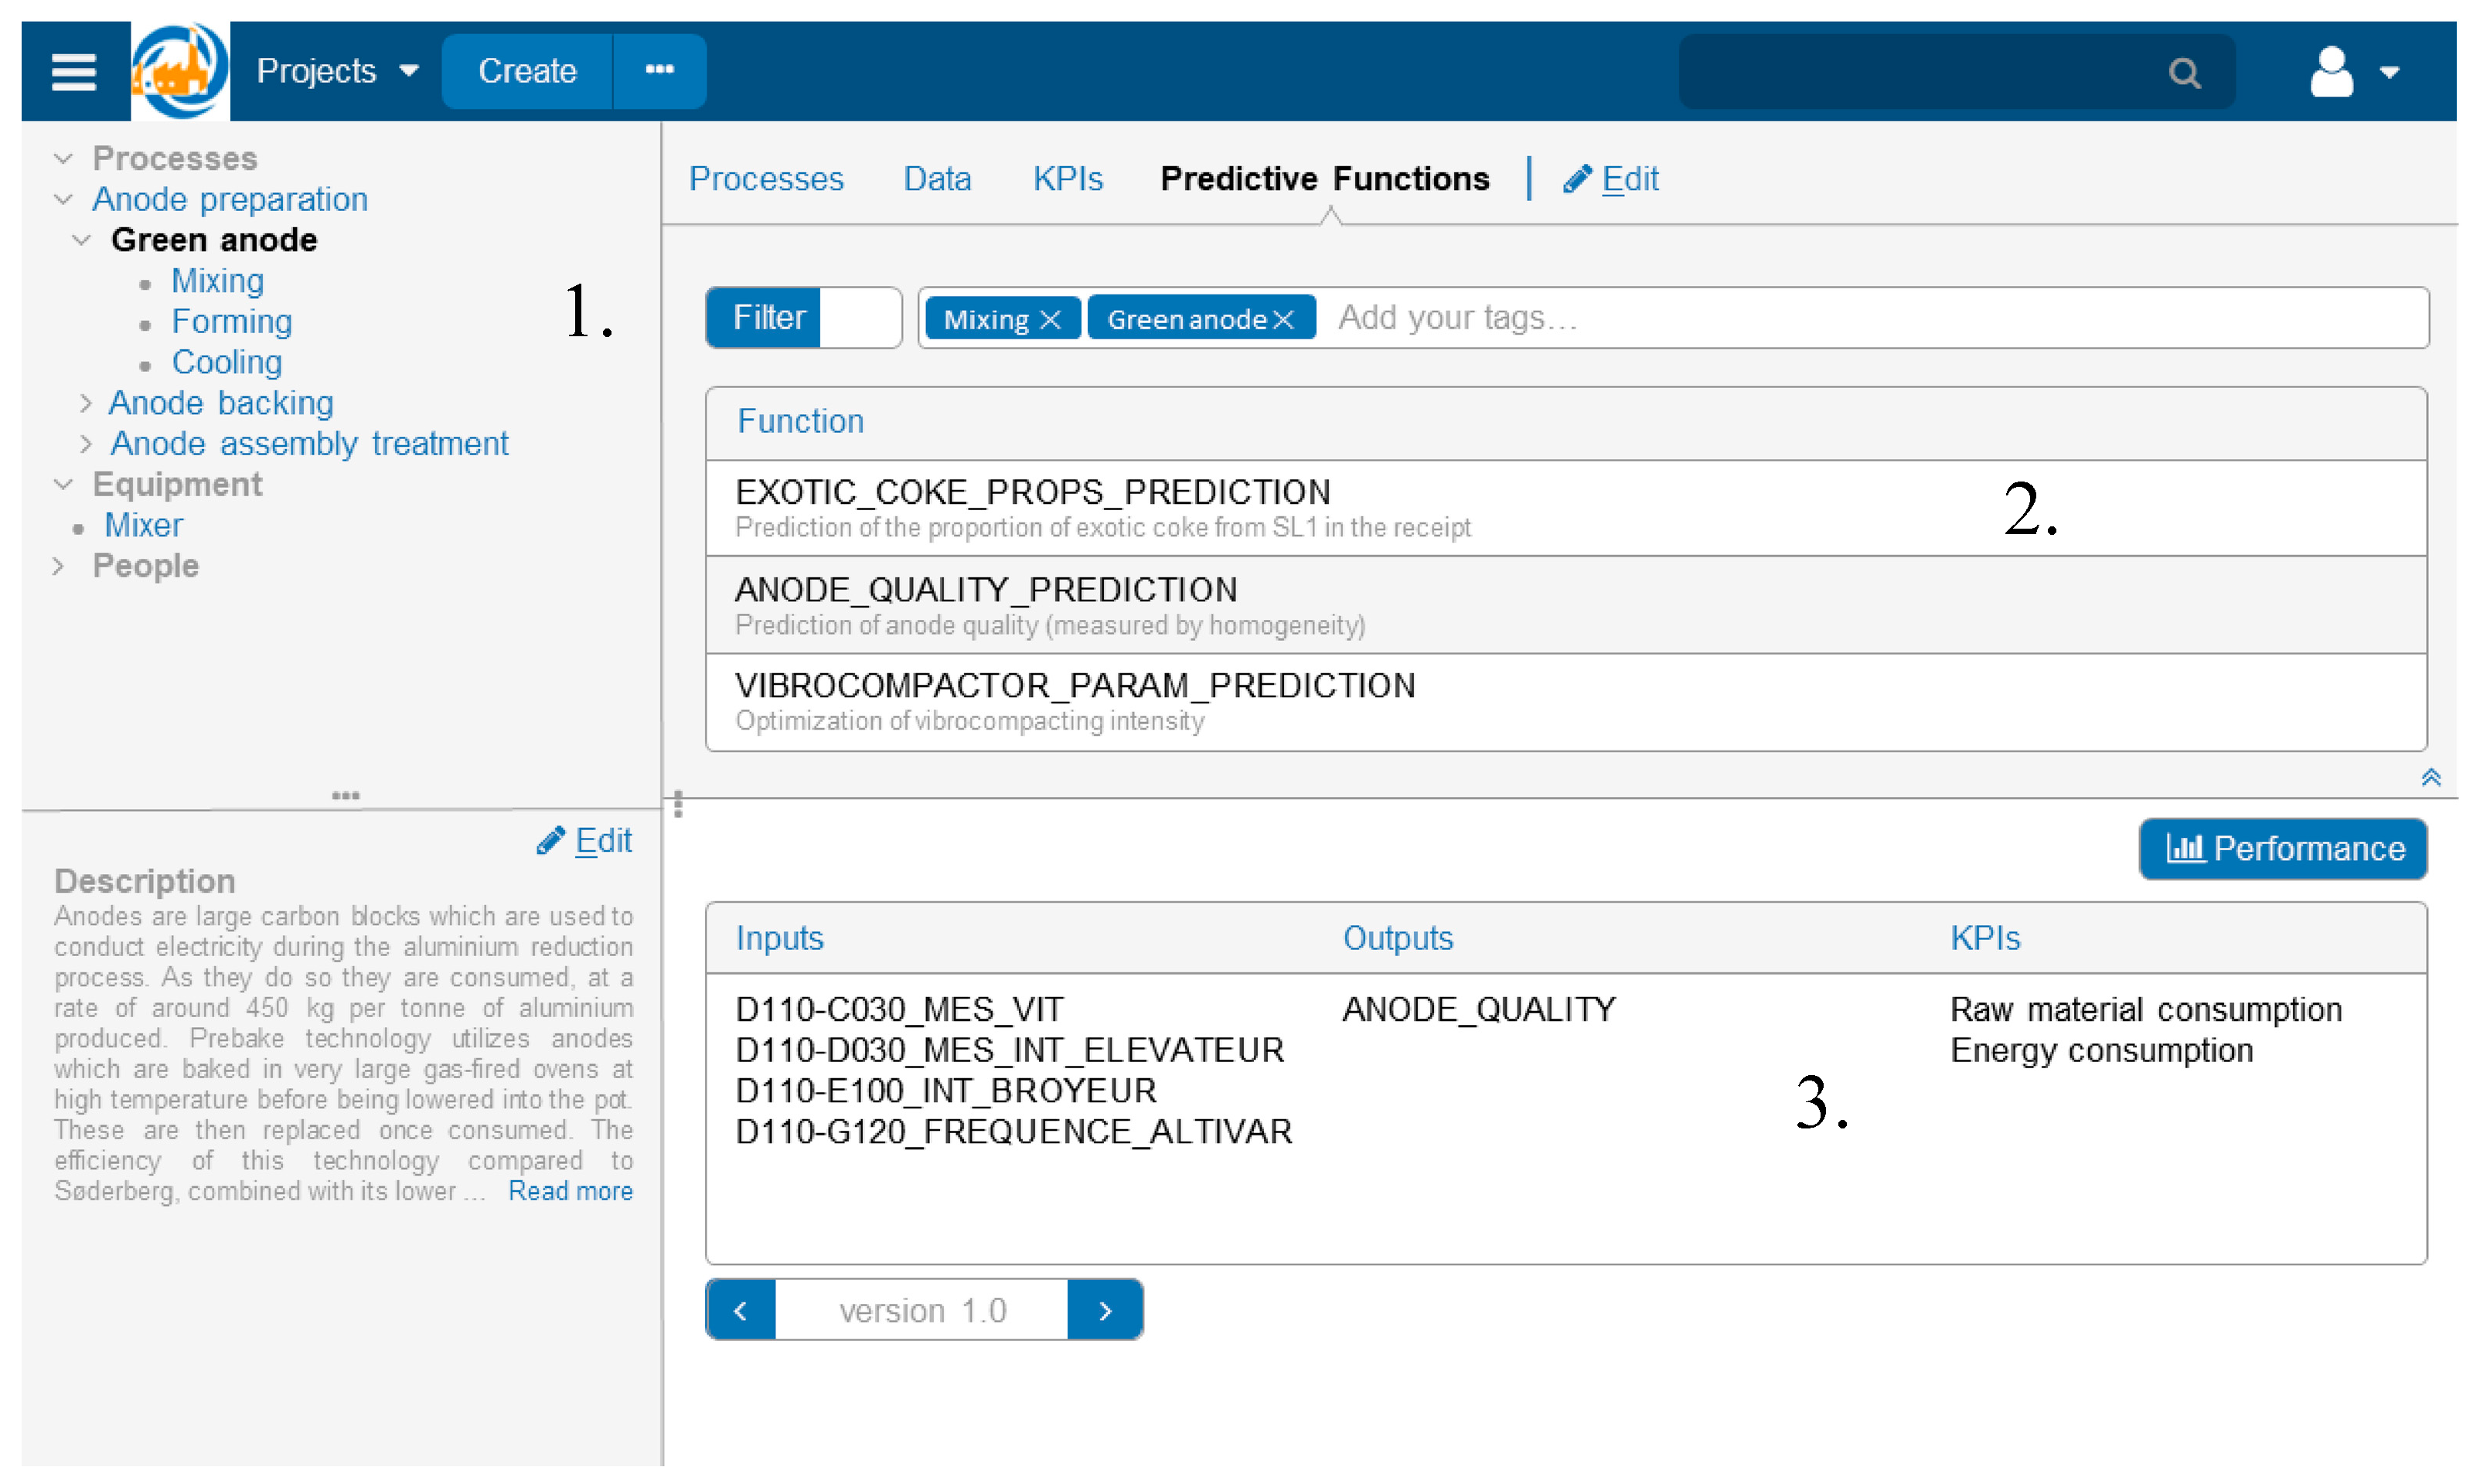Click the three-dots more button beside Create
This screenshot has width=2480, height=1484.
(659, 70)
